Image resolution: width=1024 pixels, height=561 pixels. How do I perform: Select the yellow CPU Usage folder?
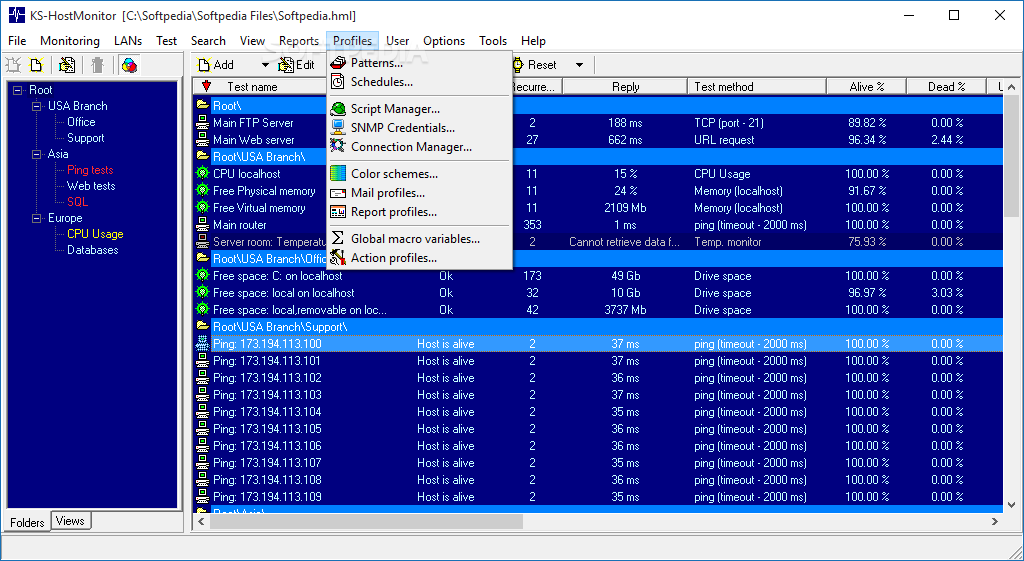pyautogui.click(x=95, y=234)
